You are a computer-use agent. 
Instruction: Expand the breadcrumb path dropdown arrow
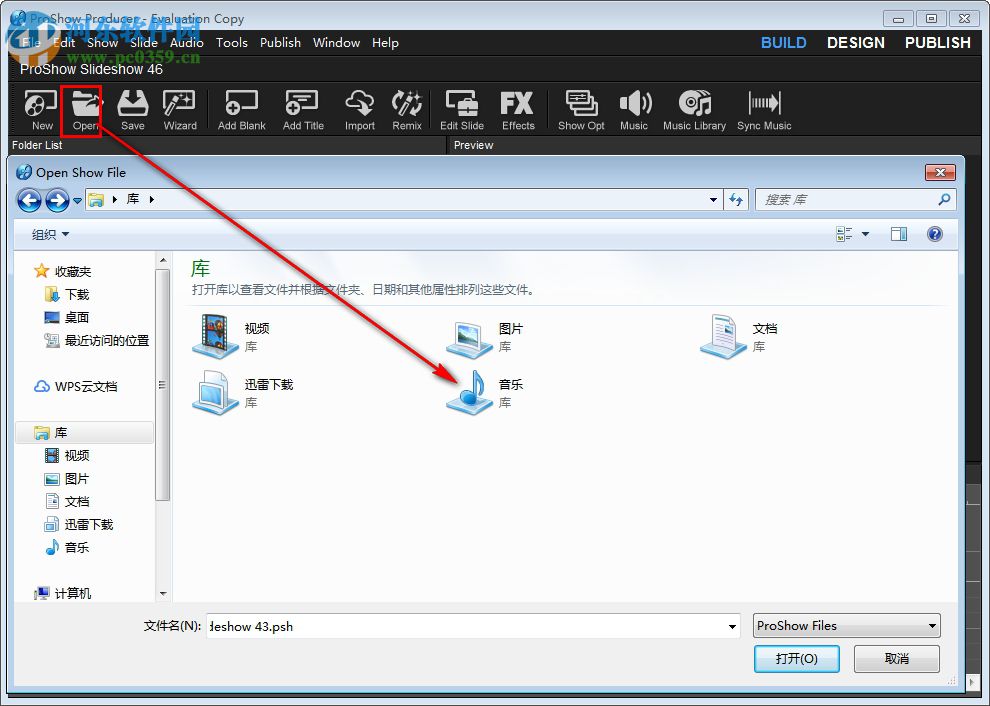point(714,199)
